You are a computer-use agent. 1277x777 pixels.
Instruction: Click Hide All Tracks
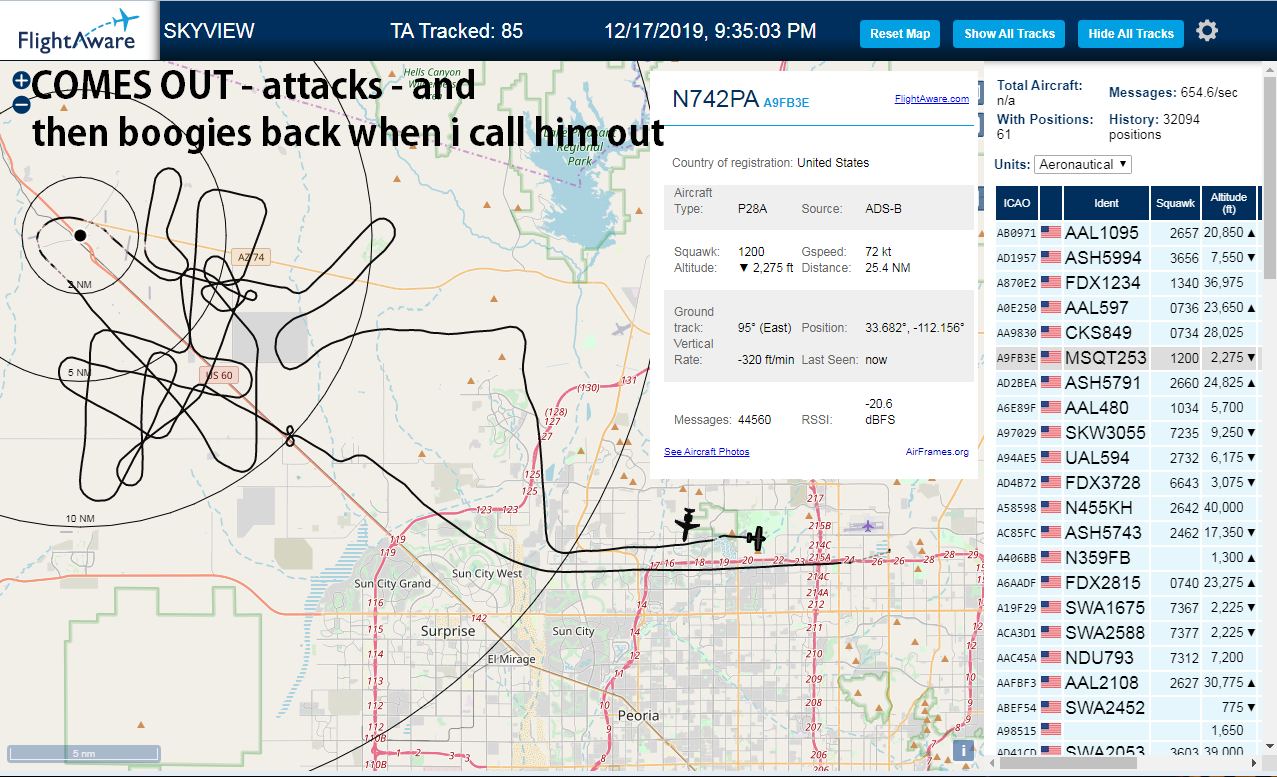pos(1131,34)
